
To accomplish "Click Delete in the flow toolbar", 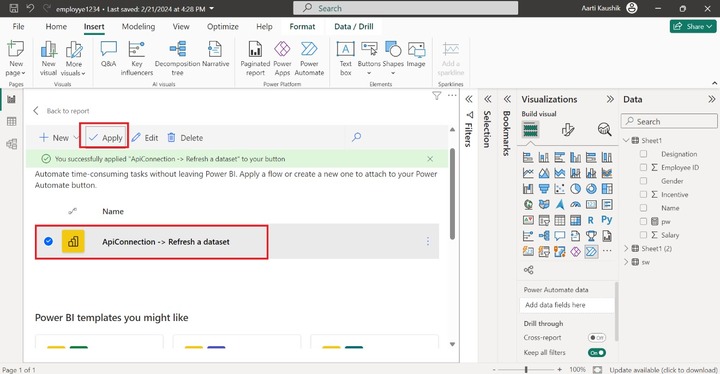I will pyautogui.click(x=185, y=138).
